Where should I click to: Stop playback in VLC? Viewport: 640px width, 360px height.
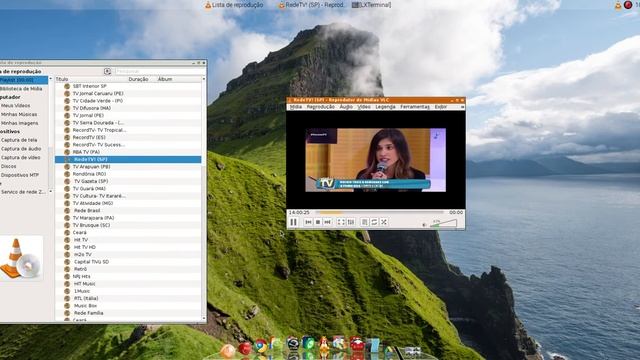point(318,222)
